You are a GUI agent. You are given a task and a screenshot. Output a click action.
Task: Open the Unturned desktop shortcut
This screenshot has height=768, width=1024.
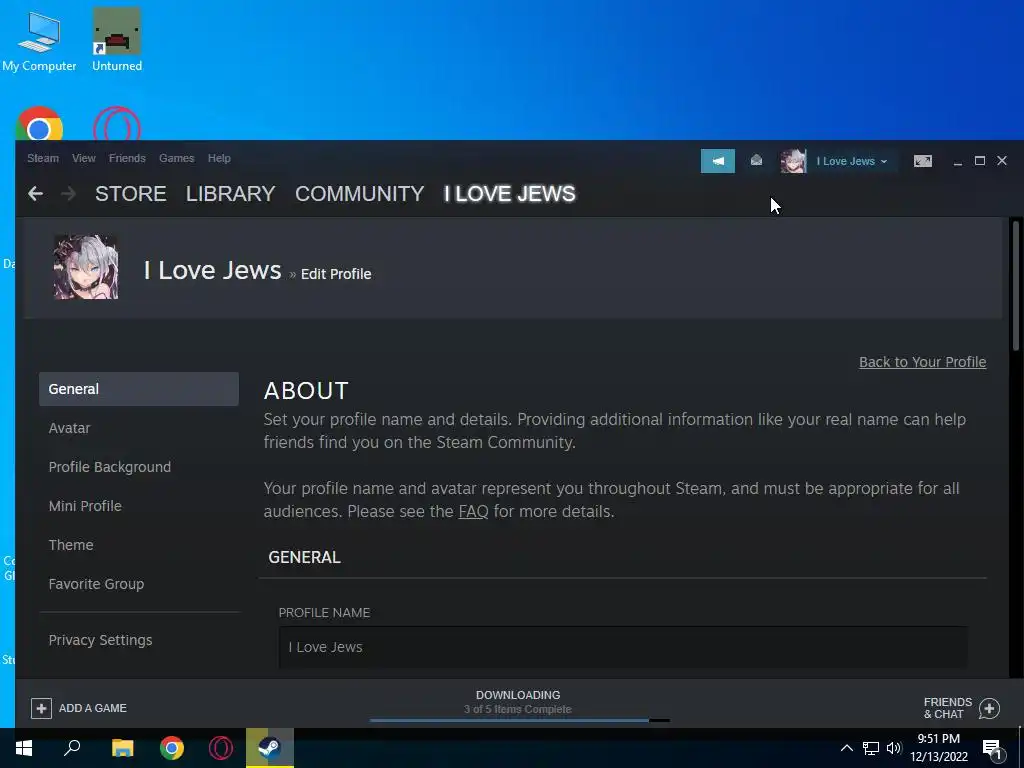117,40
